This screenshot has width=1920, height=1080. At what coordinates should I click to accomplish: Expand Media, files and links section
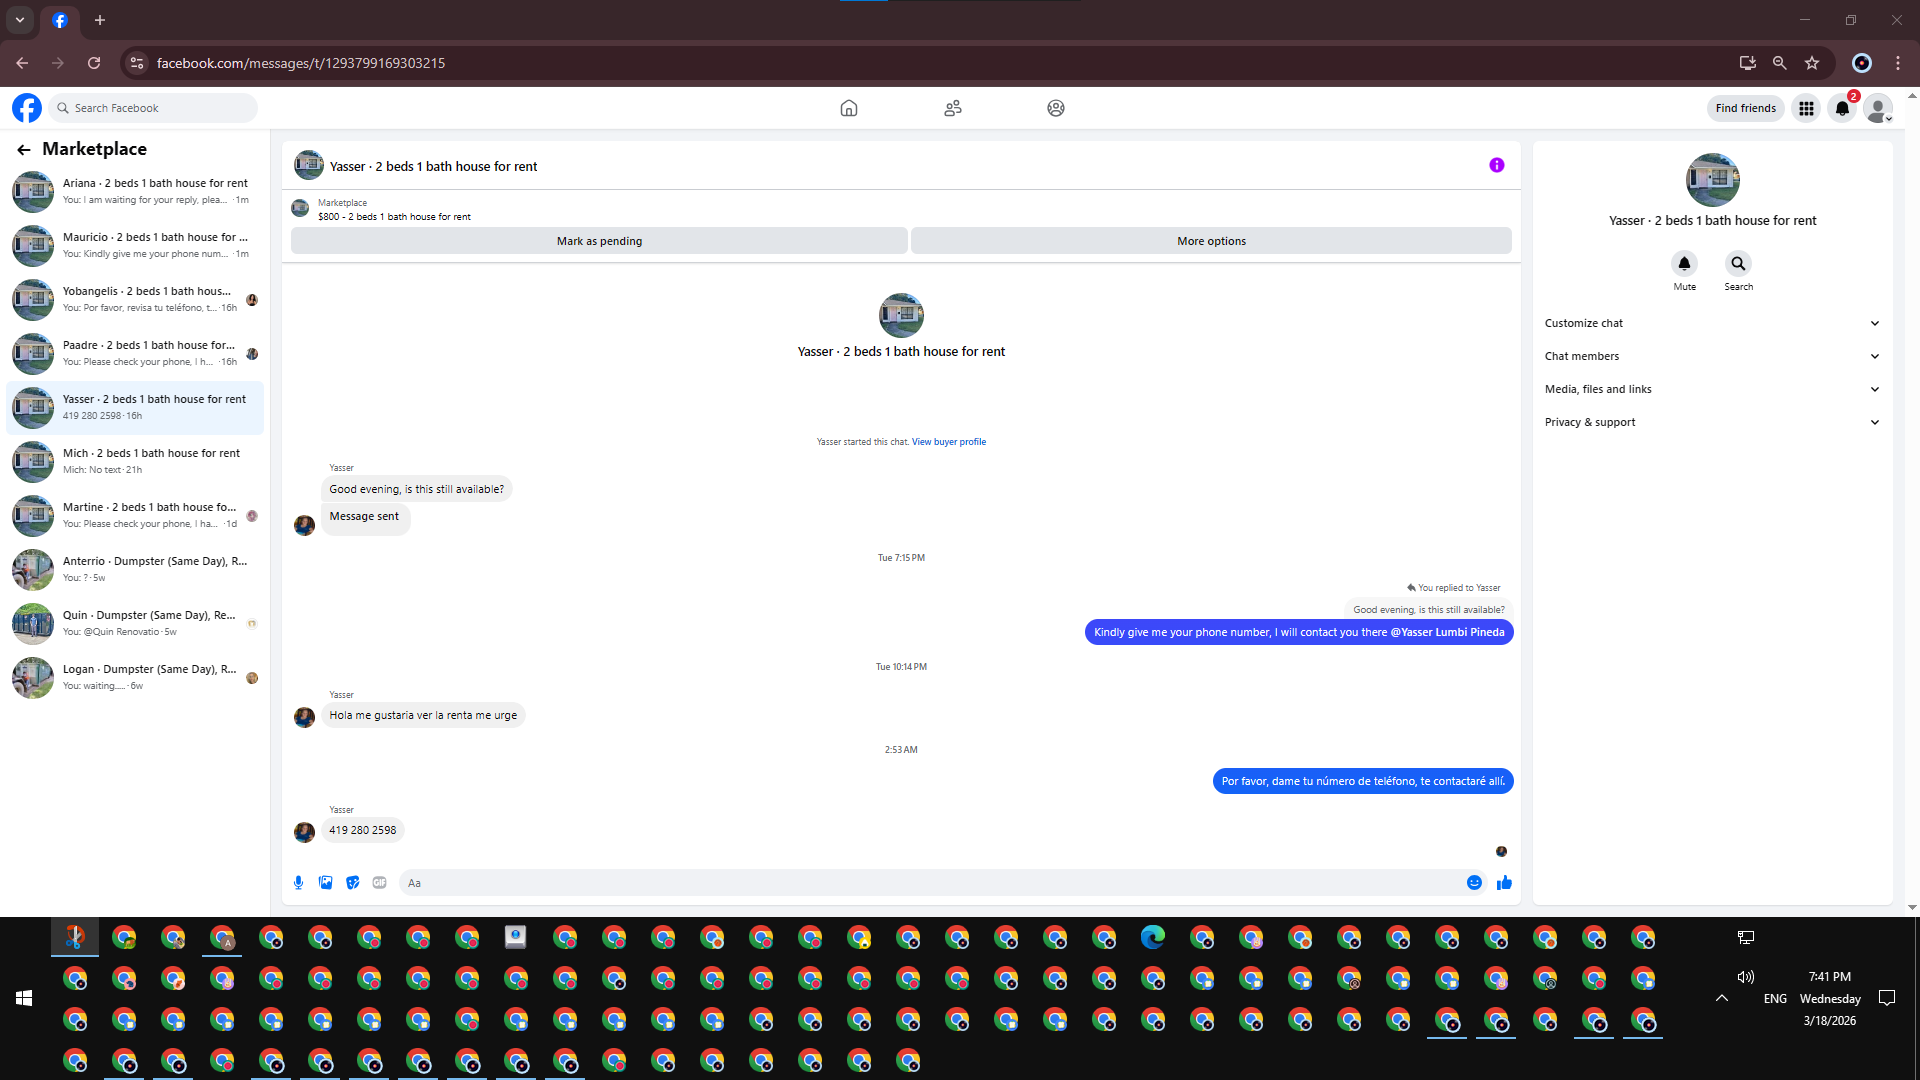coord(1712,389)
